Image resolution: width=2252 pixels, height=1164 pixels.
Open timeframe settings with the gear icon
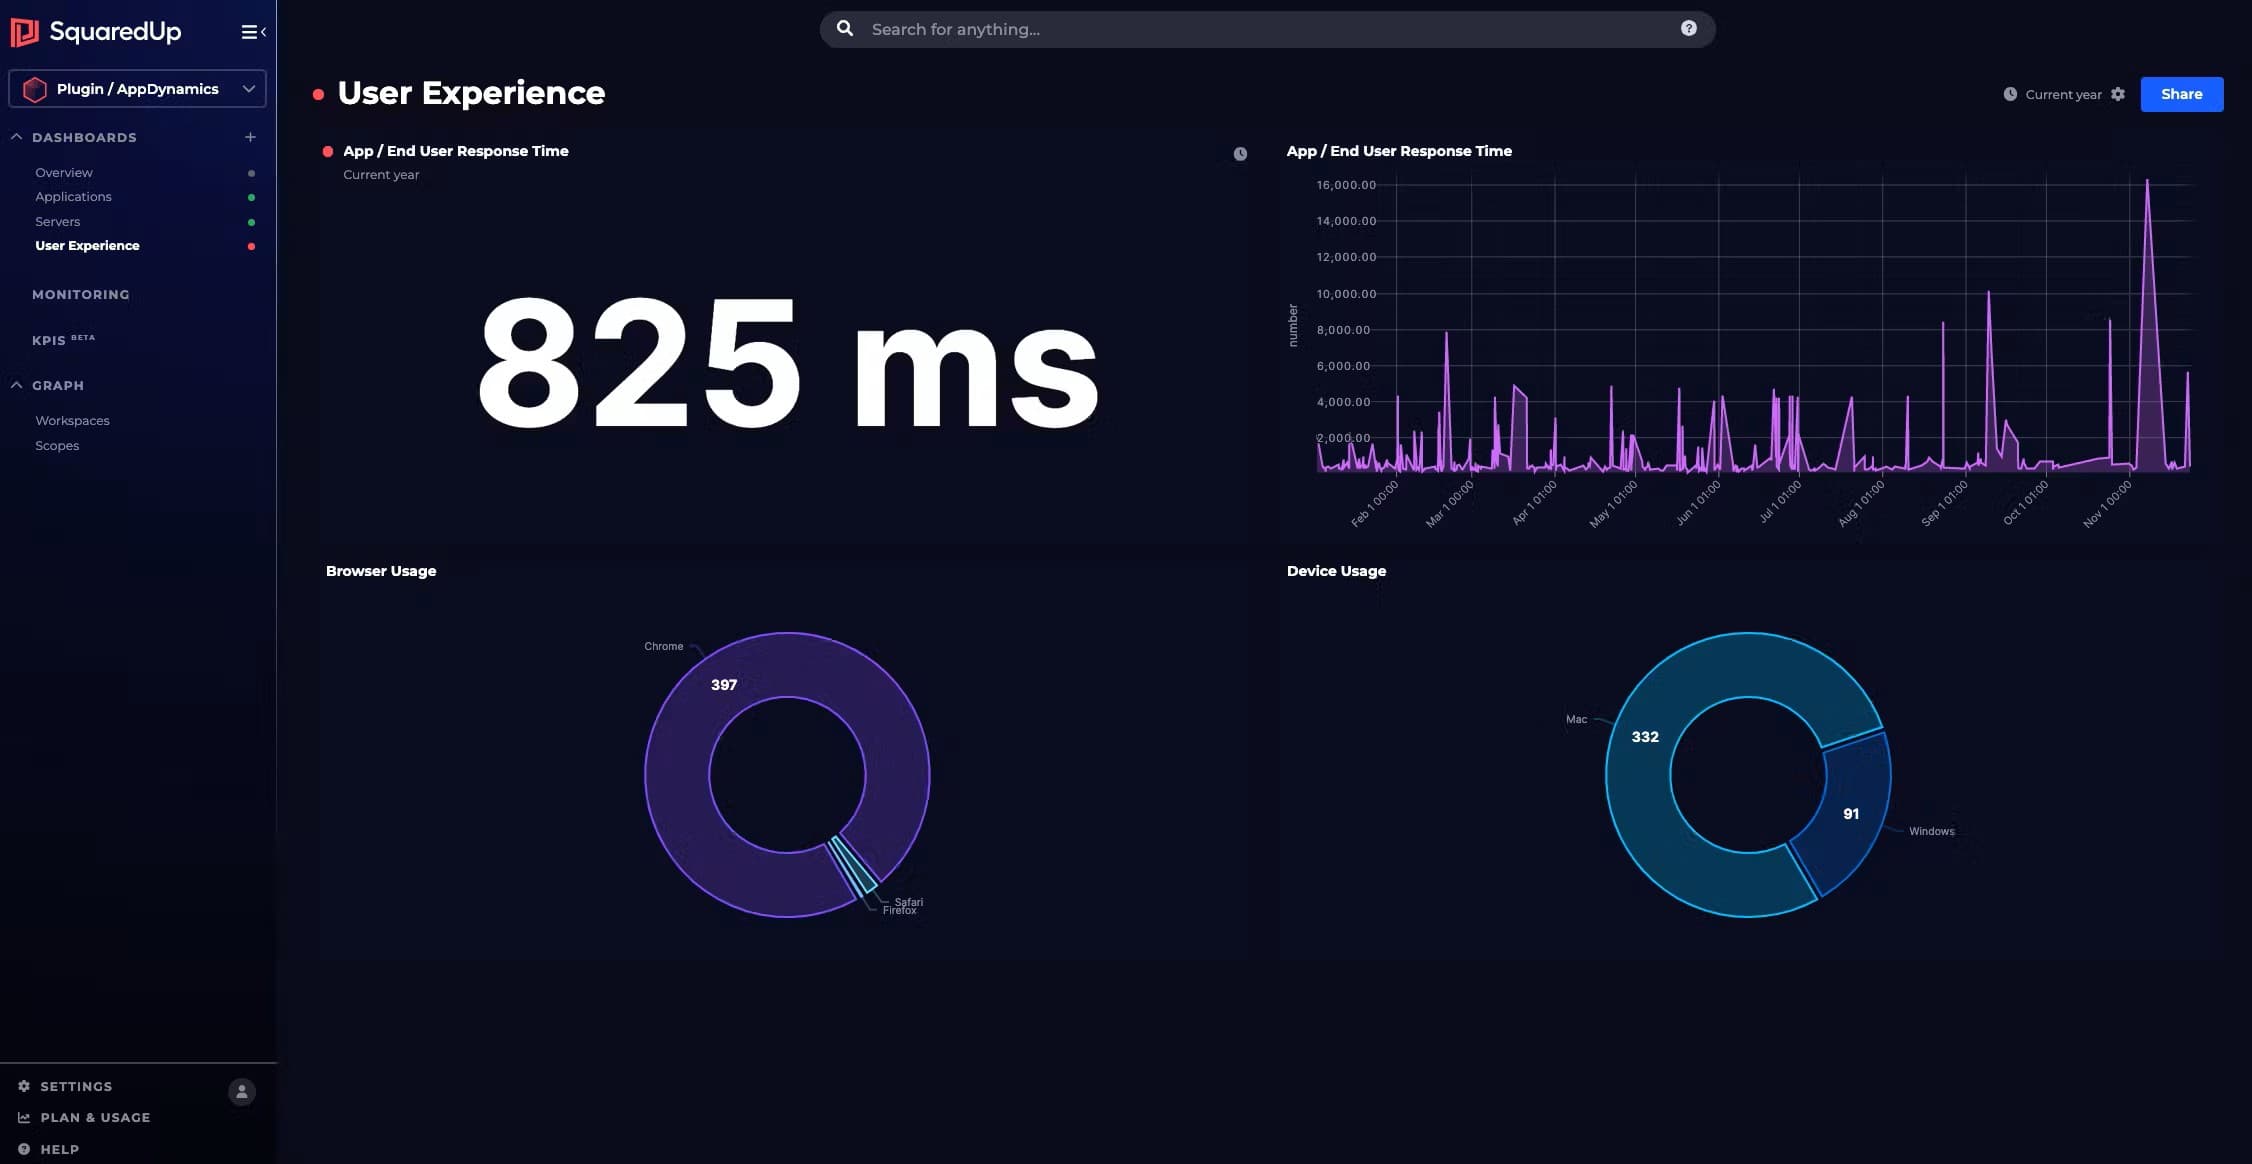pyautogui.click(x=2118, y=93)
